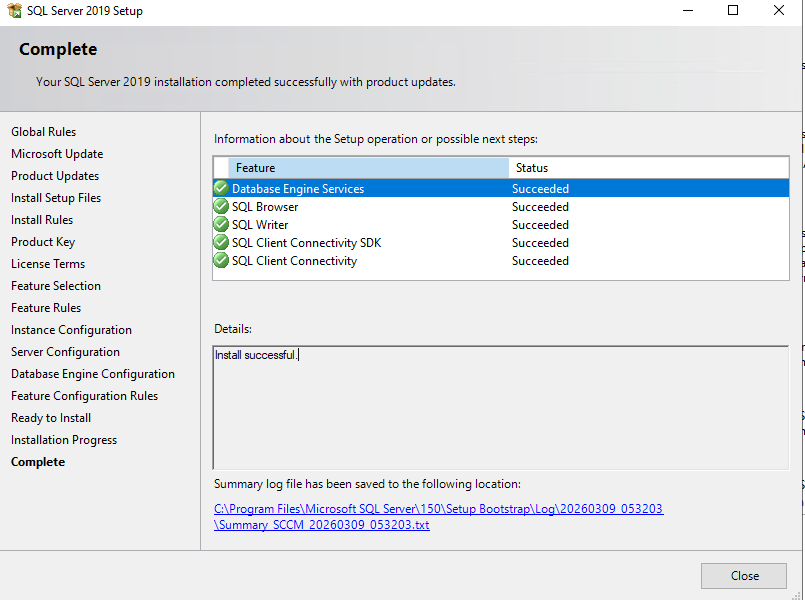
Task: Minimize the SQL Server Setup window
Action: coord(687,11)
